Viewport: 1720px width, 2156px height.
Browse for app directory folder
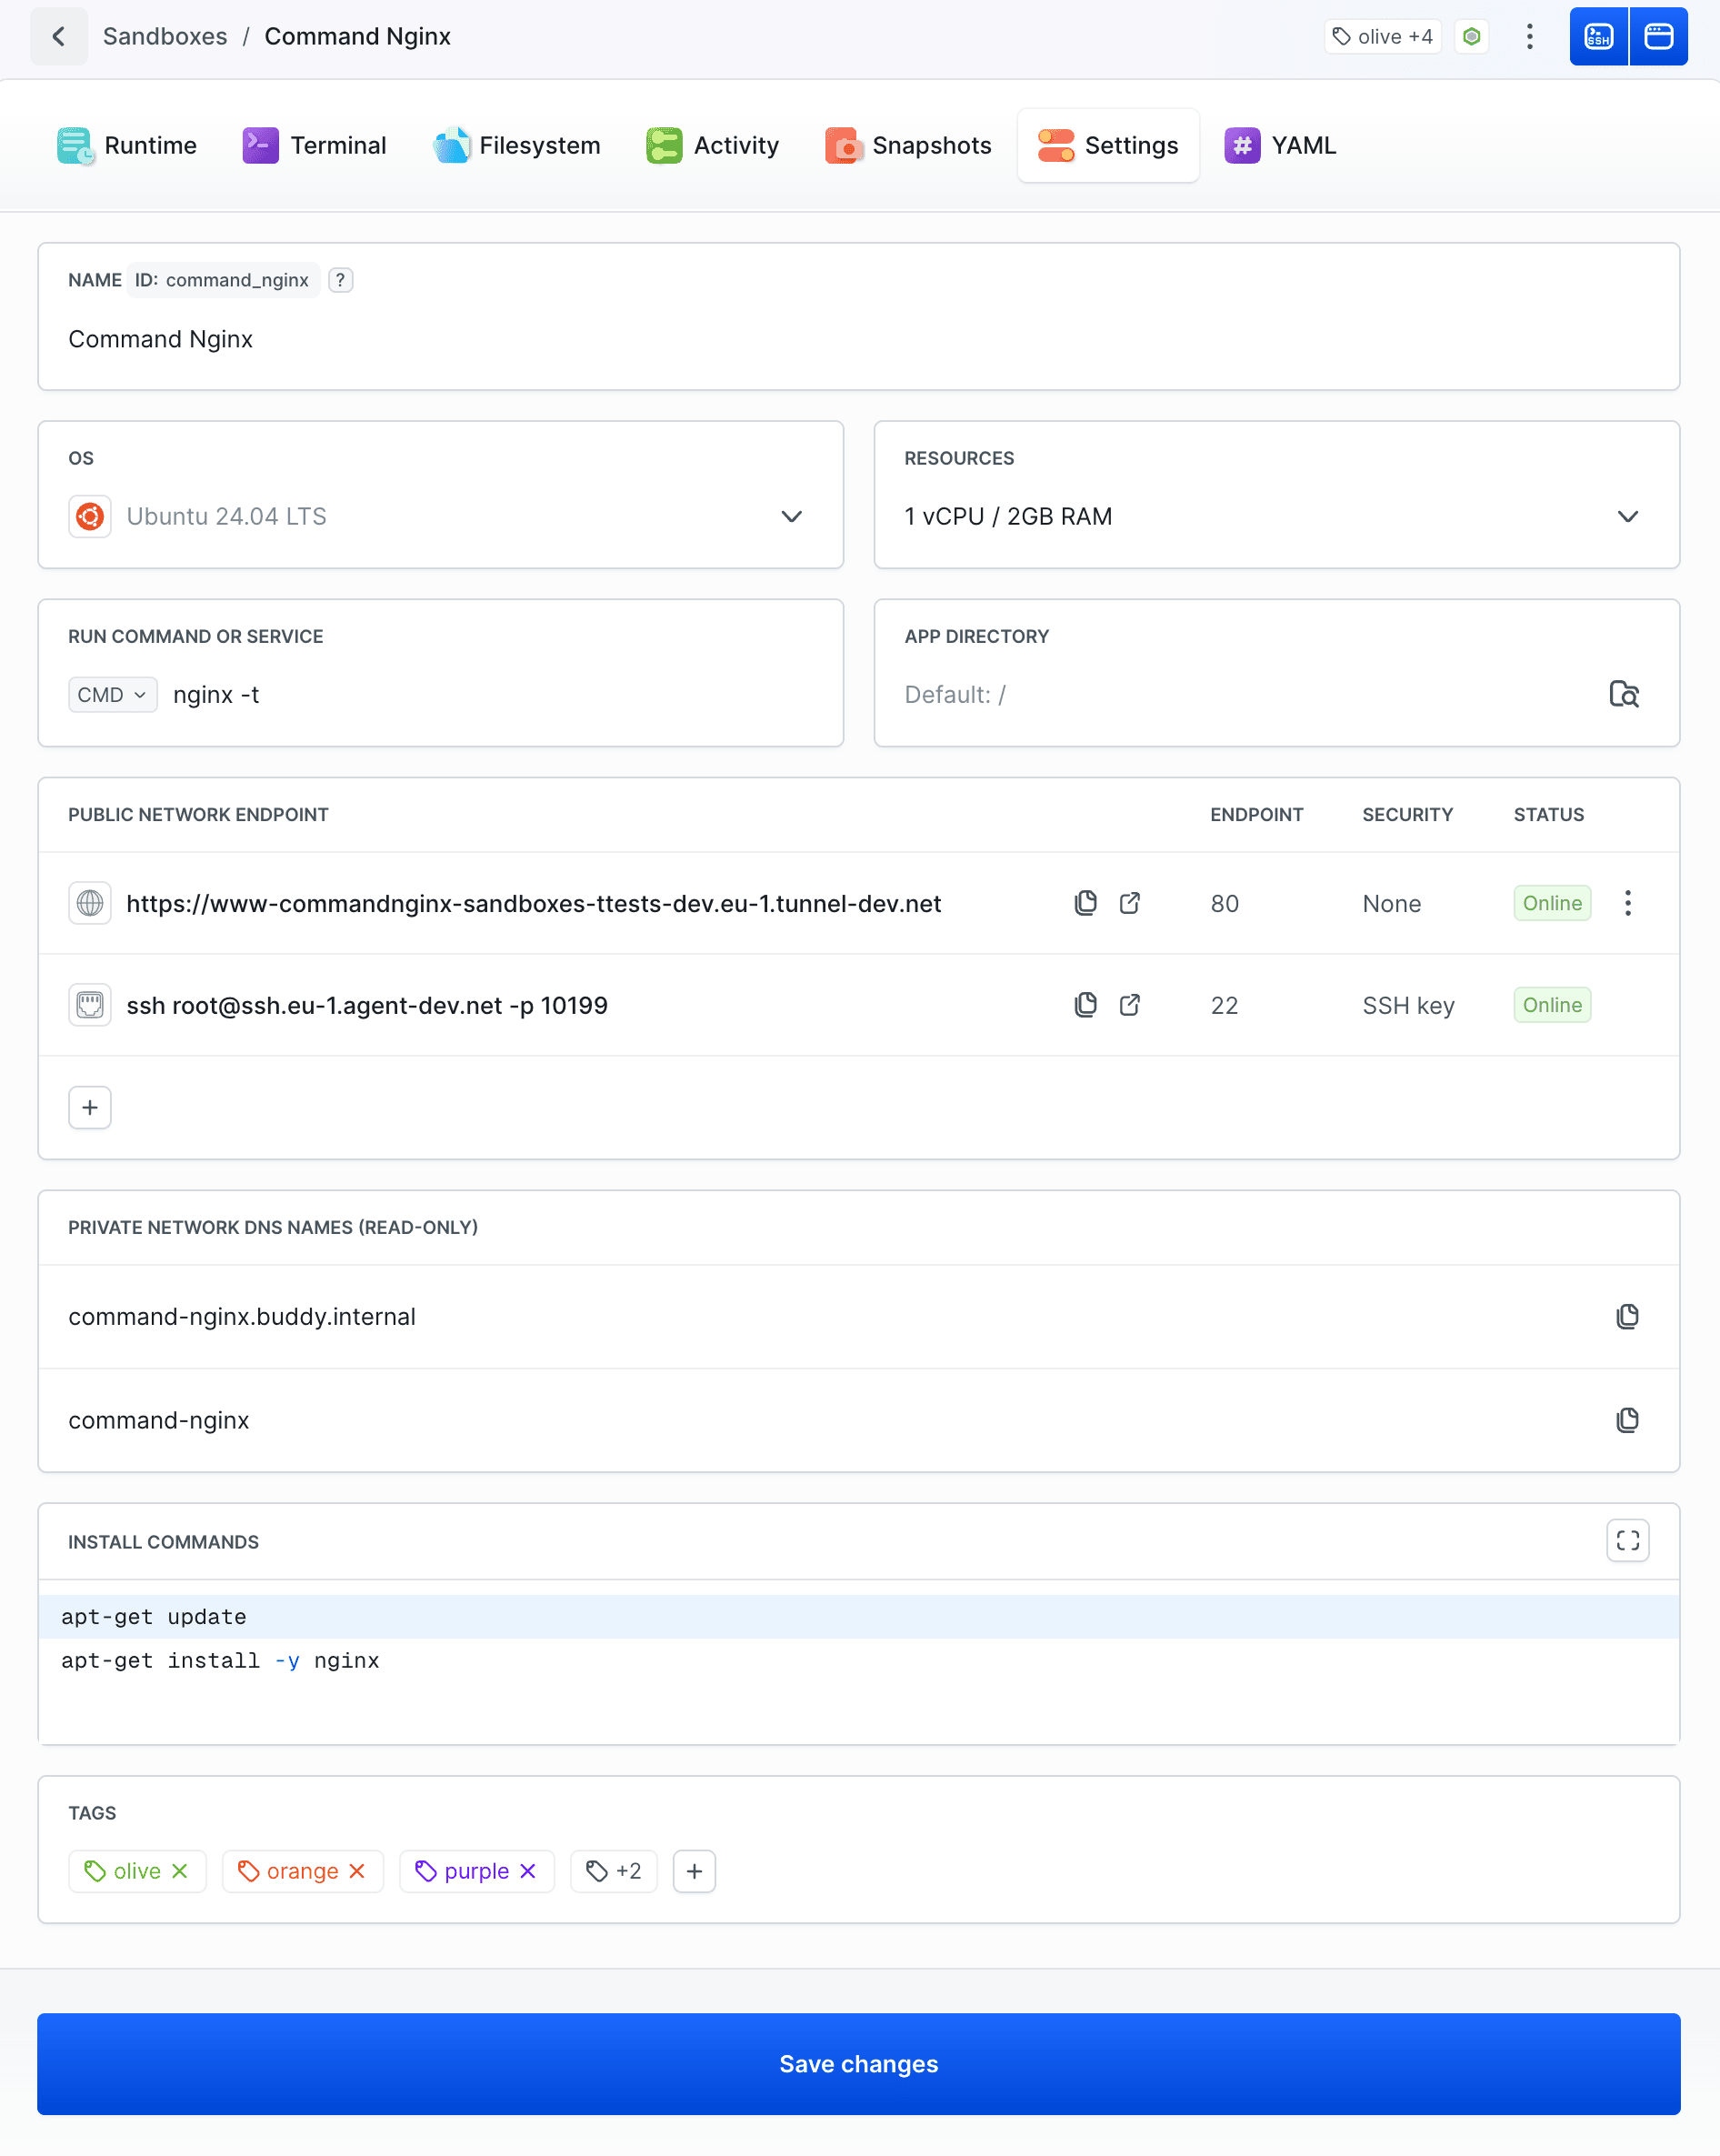point(1624,694)
